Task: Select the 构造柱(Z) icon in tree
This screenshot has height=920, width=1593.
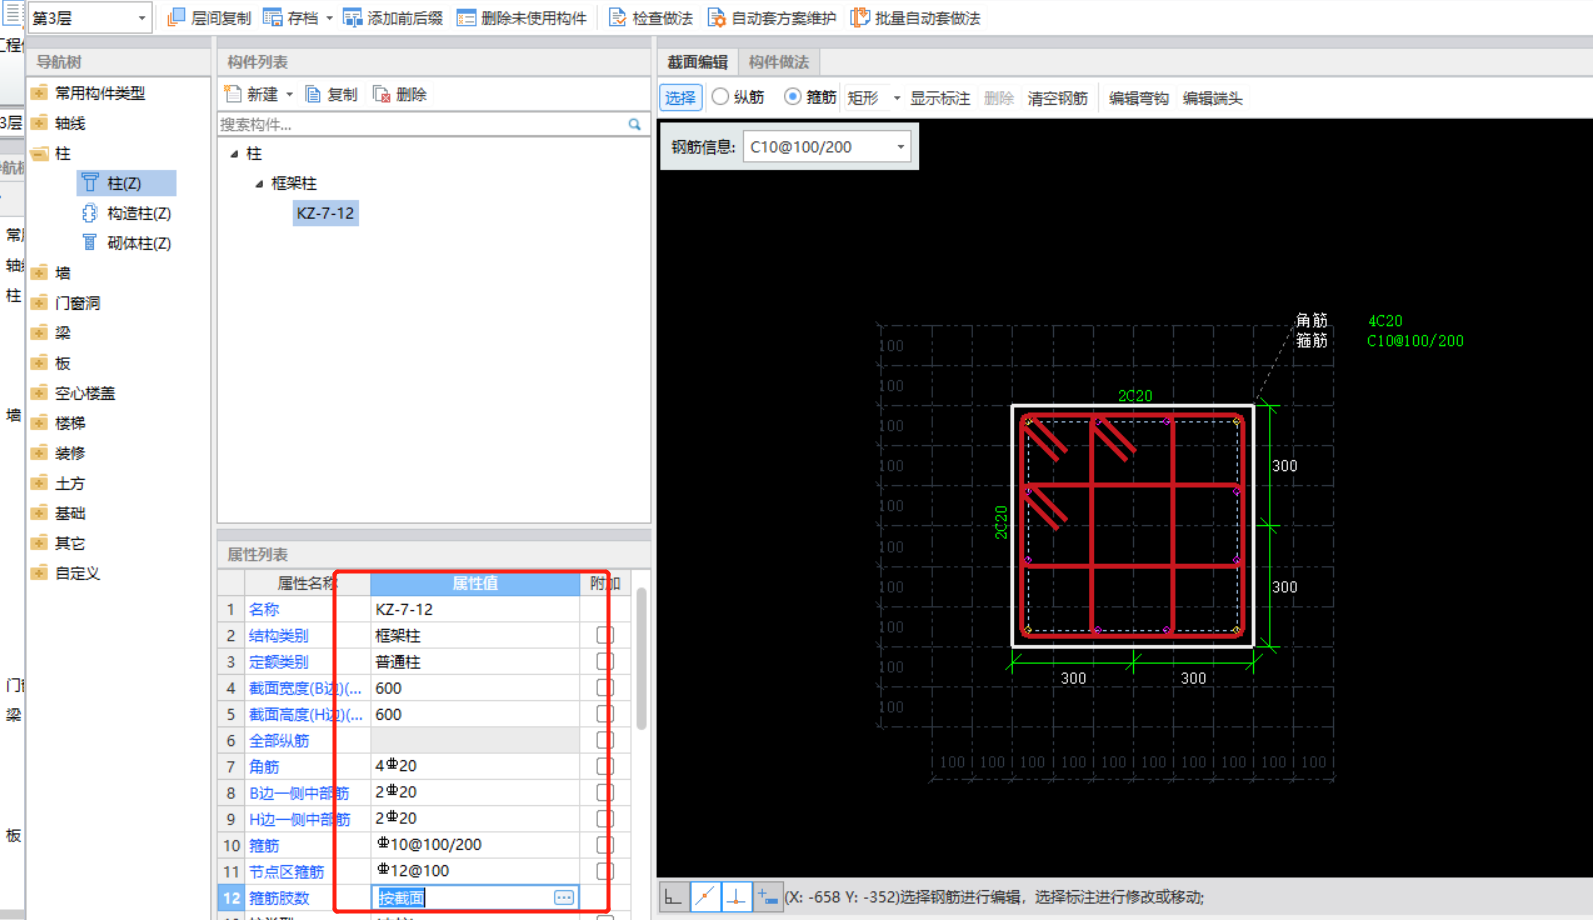Action: click(90, 213)
